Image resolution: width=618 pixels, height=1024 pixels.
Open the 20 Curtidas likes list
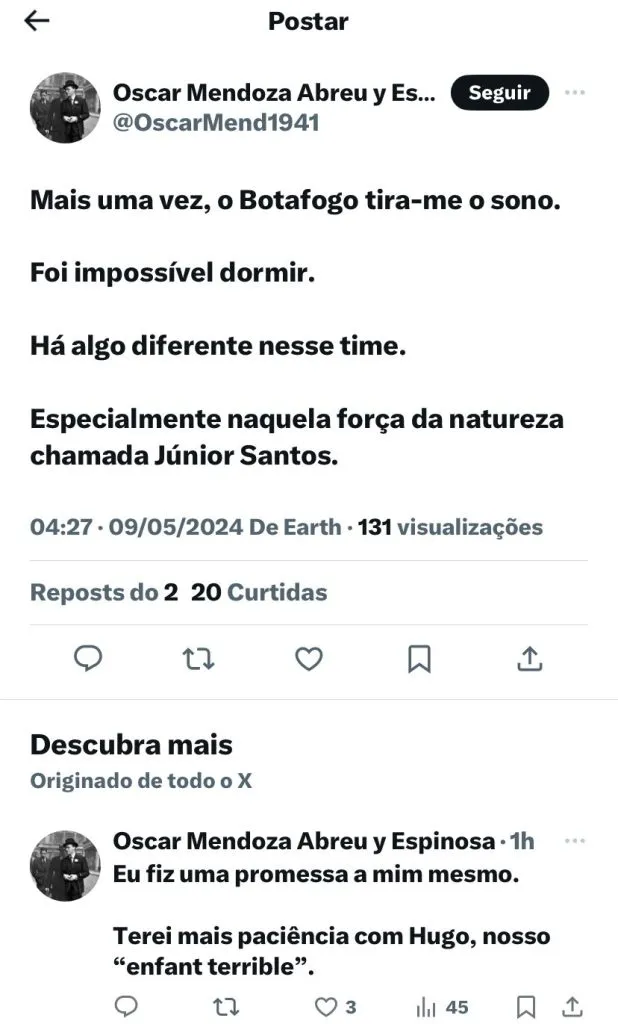coord(259,592)
